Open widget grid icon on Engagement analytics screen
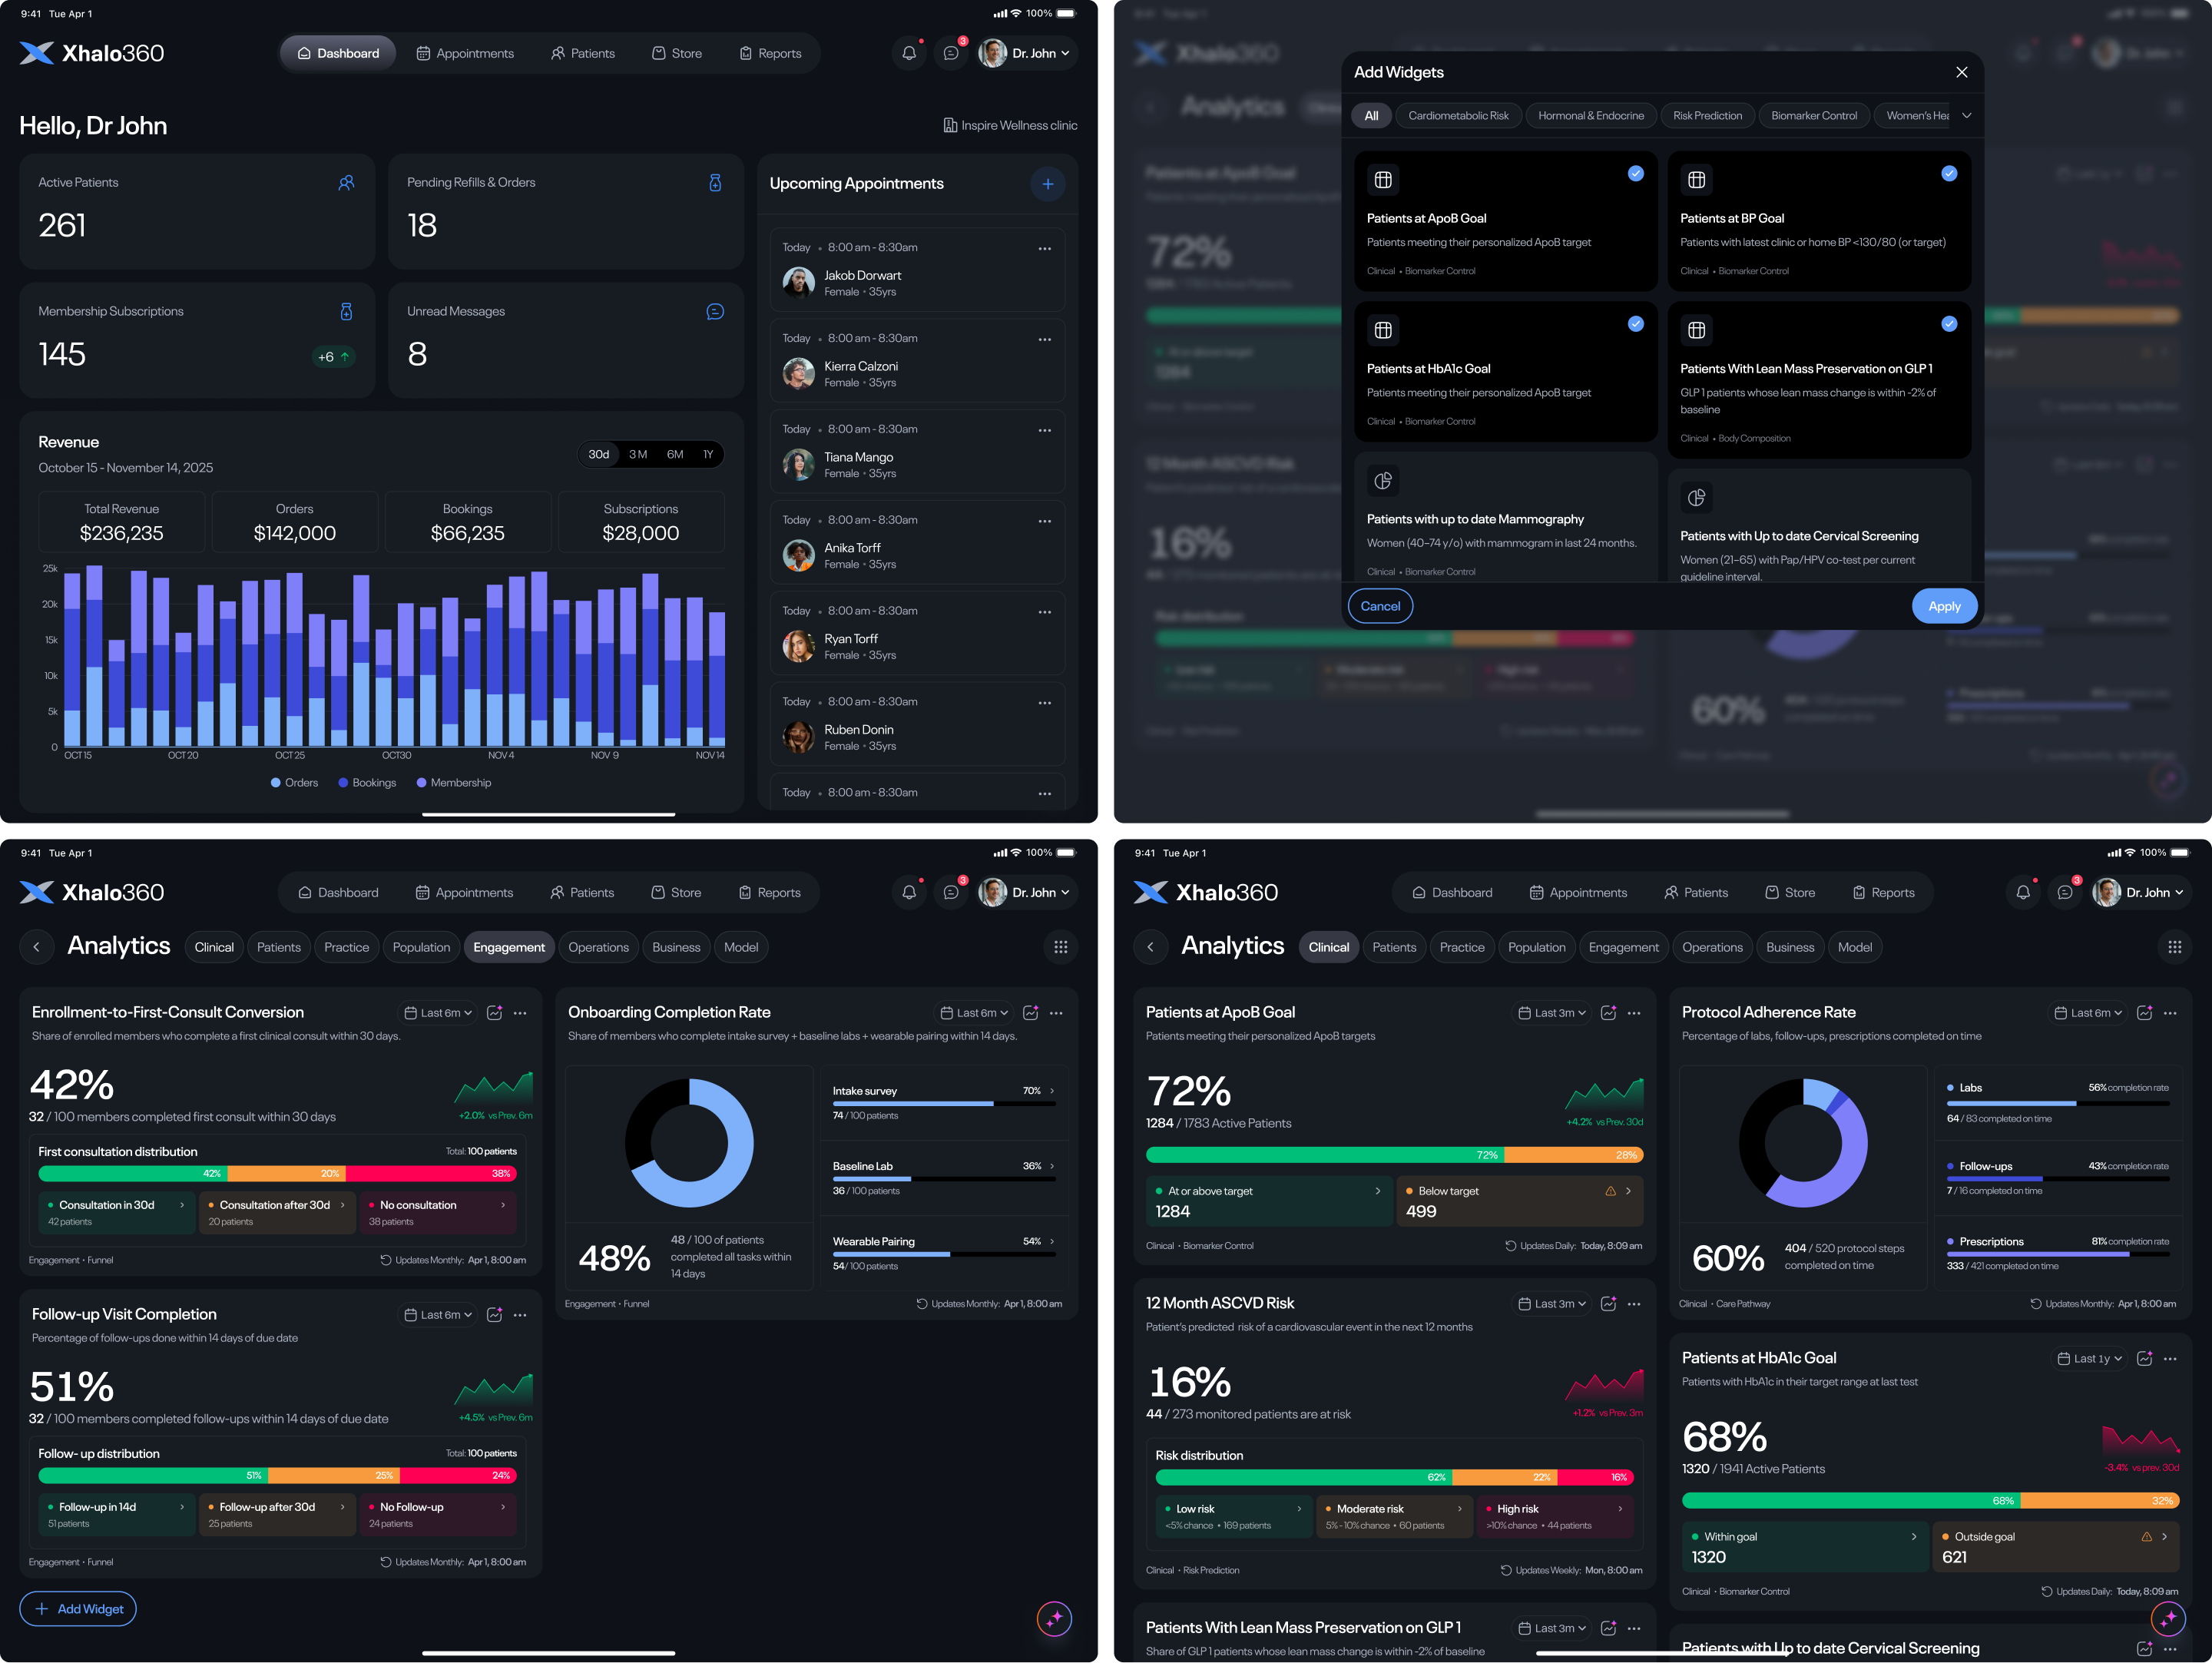Screen dimensions: 2212x1663 point(1060,947)
